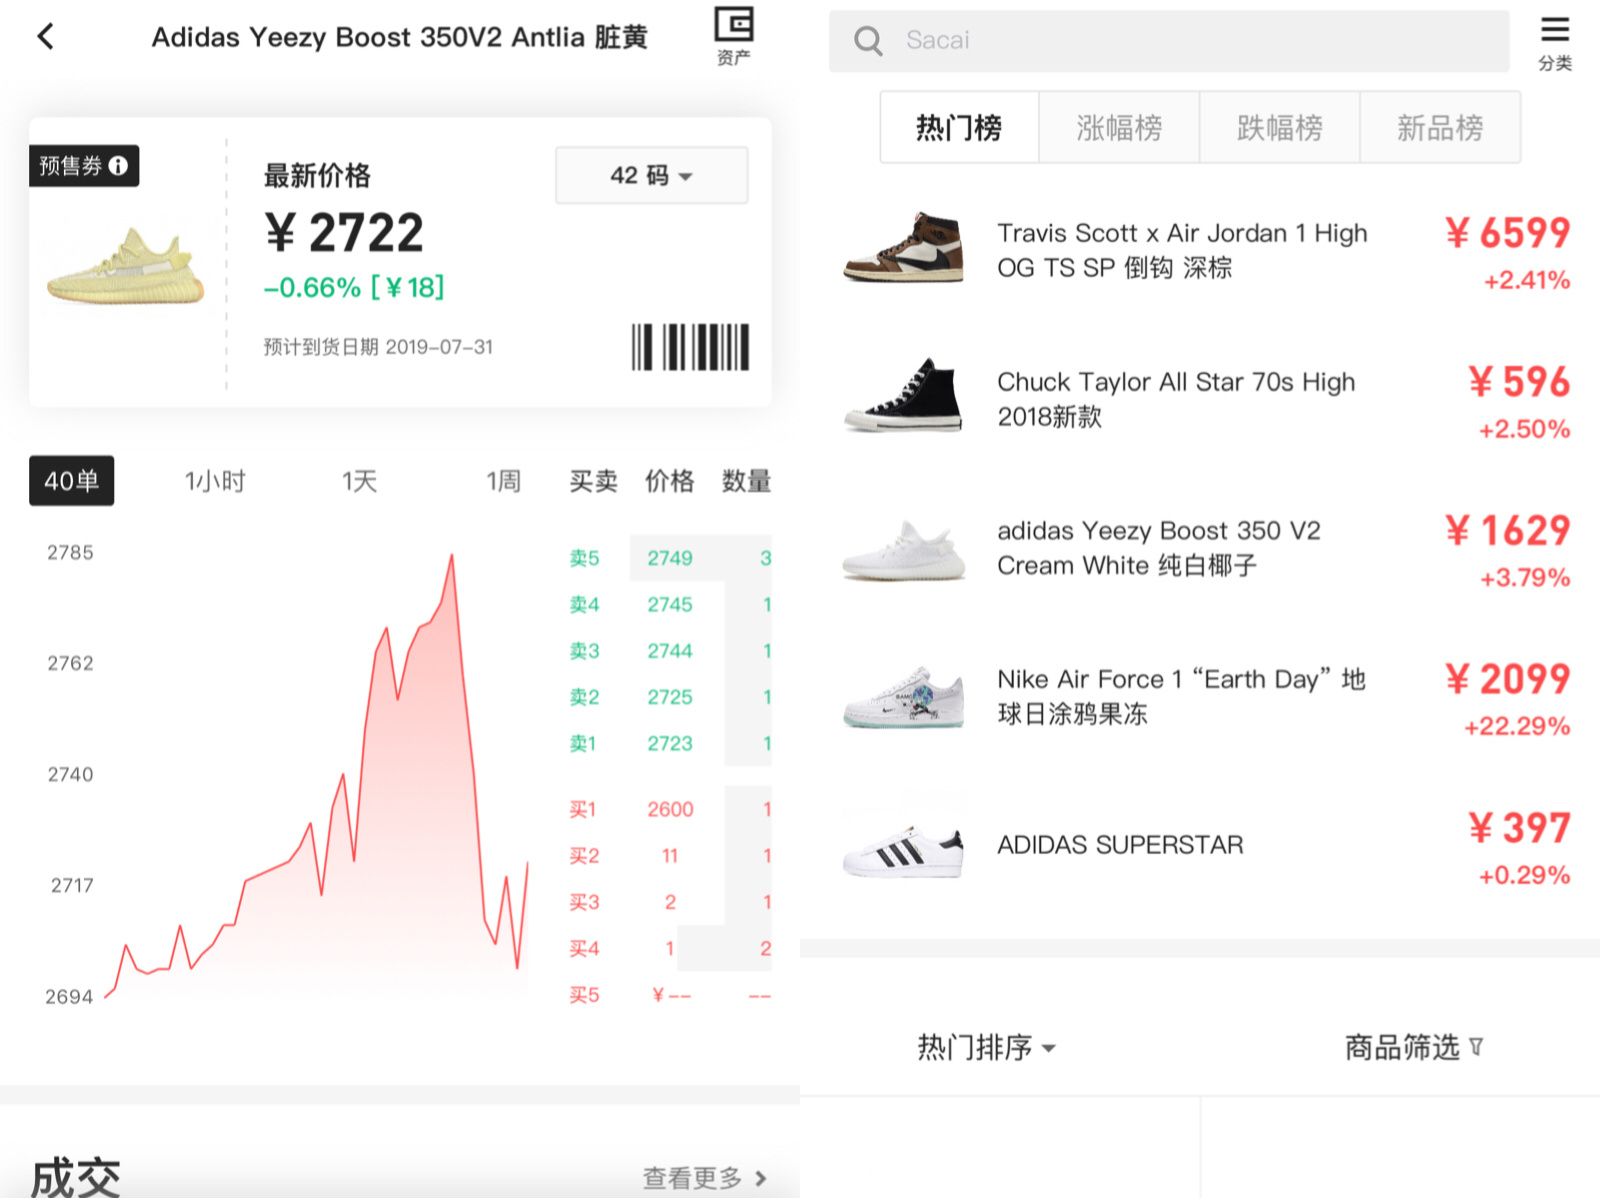Click the ¥1629 price
This screenshot has width=1600, height=1198.
coord(1508,530)
